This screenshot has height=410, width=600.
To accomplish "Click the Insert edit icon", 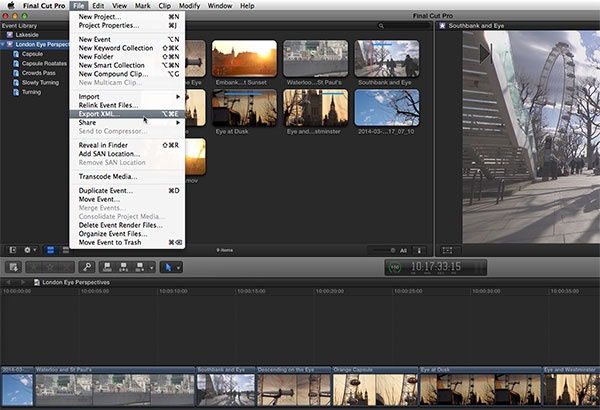I will [124, 267].
